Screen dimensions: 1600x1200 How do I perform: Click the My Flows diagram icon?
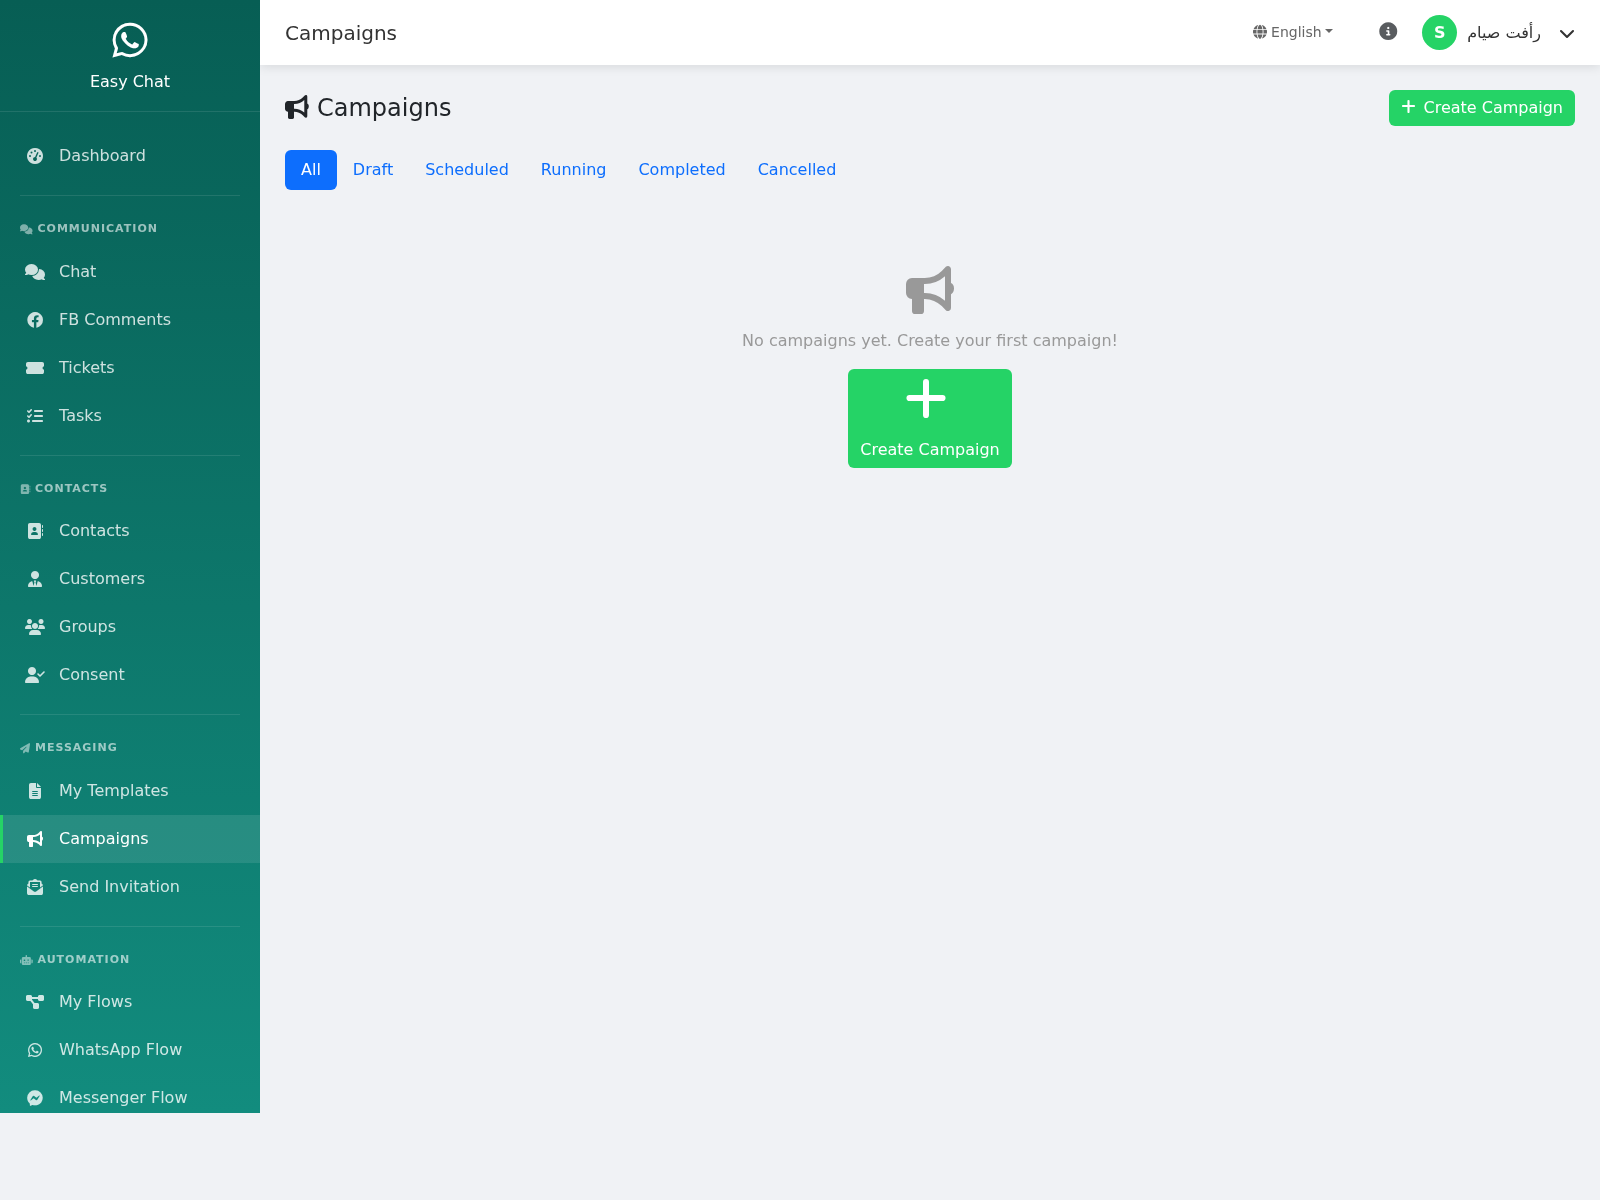pyautogui.click(x=35, y=1002)
